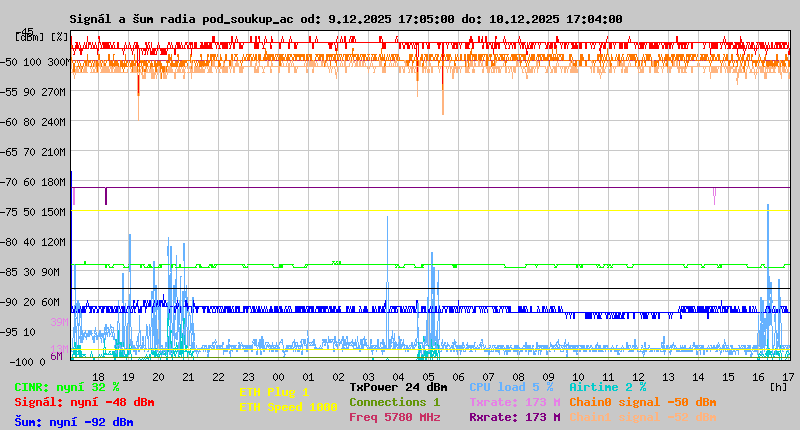Select the 'Signál: nyní -48 dBm' legend entry
This screenshot has width=800, height=430.
click(84, 402)
